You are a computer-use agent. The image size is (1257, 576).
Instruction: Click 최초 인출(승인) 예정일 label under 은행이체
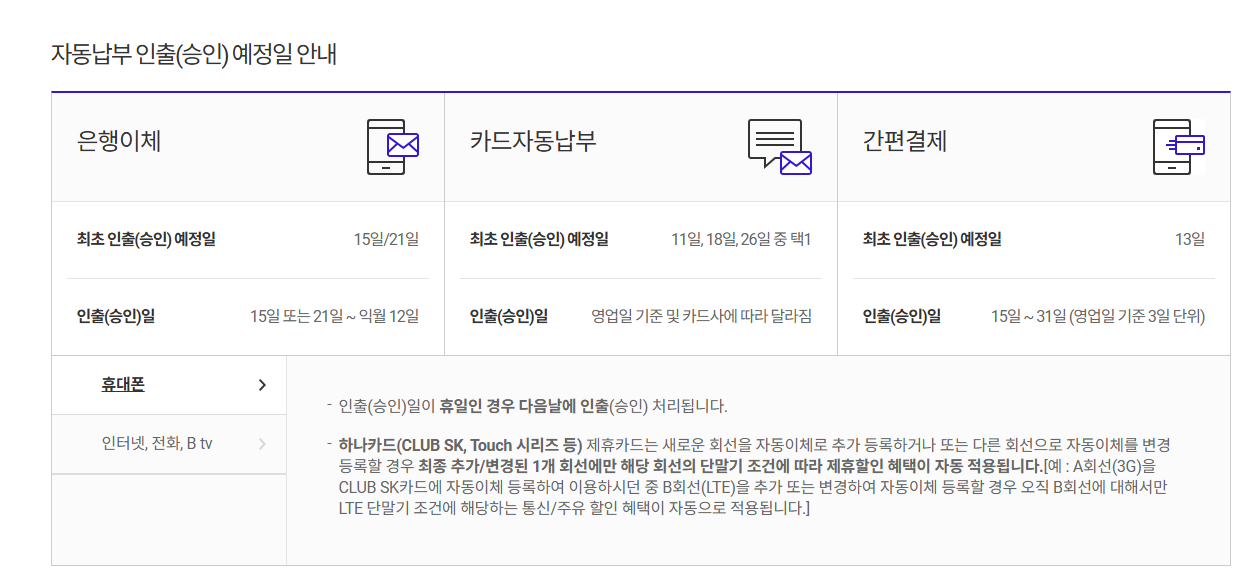[146, 239]
